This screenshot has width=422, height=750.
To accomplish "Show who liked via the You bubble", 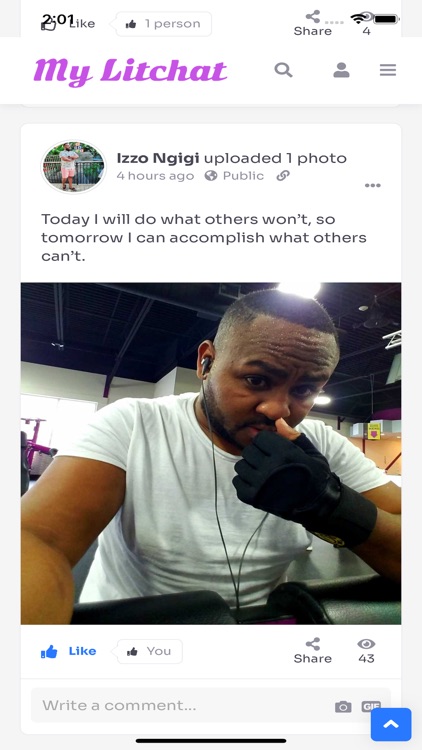I will tap(149, 651).
